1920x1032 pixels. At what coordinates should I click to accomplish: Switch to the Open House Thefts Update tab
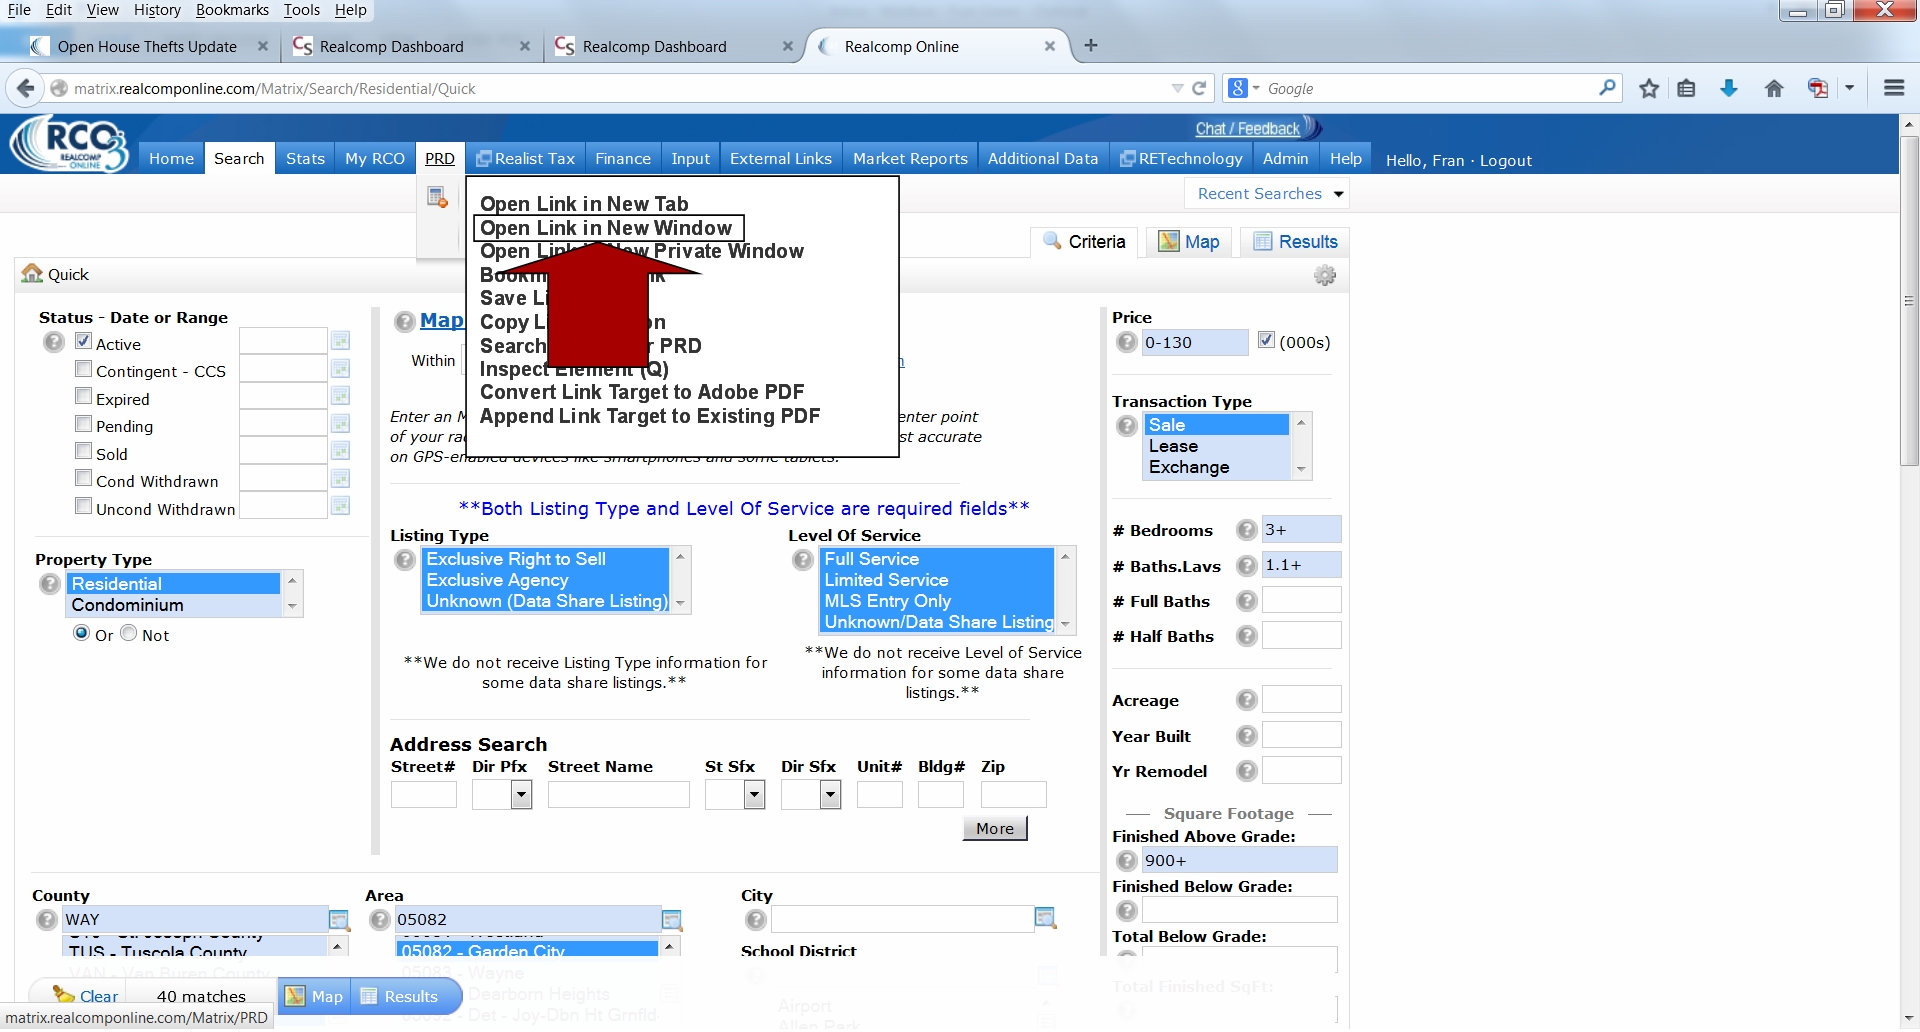click(147, 46)
